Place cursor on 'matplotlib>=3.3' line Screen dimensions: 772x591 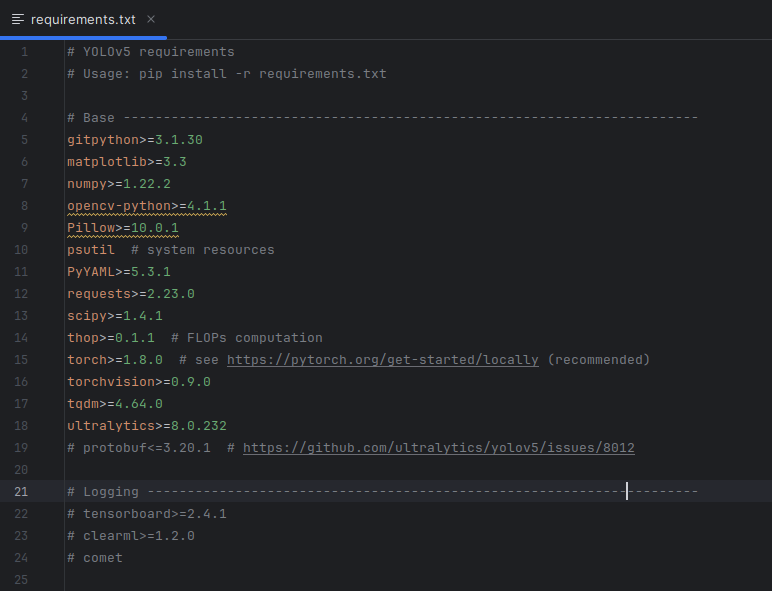(127, 162)
